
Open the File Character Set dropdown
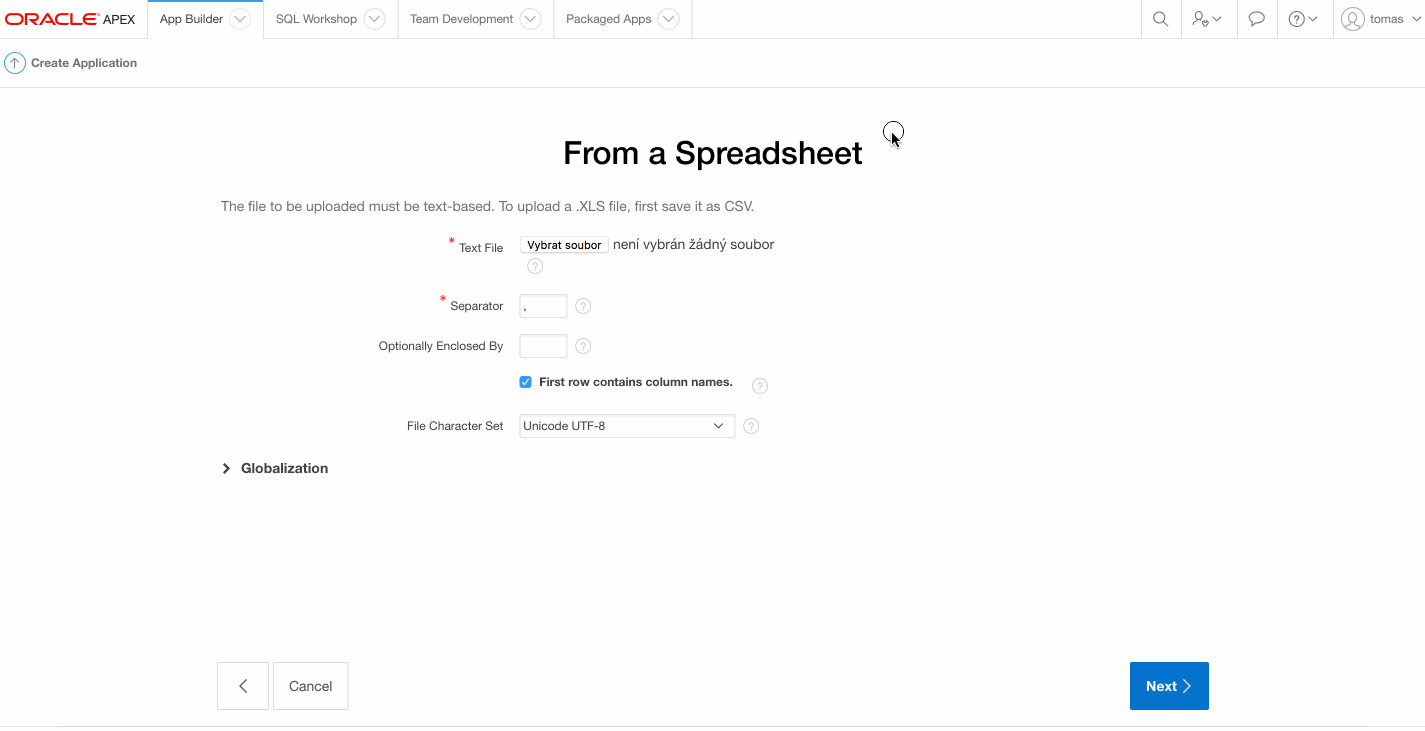click(627, 426)
